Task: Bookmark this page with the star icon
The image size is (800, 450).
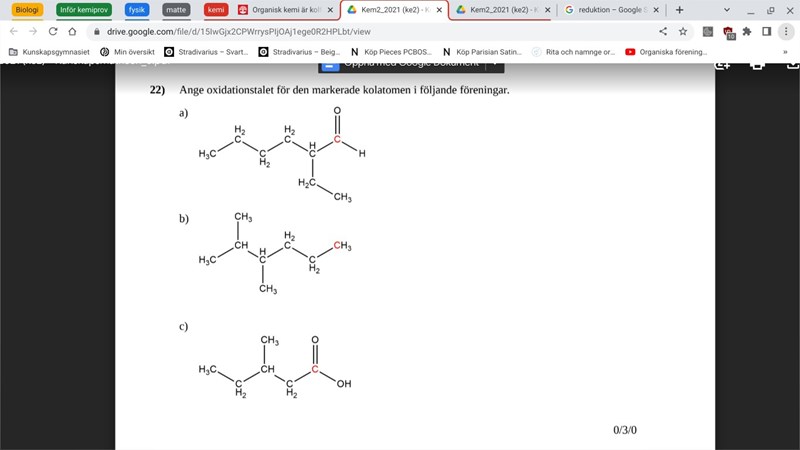Action: 683,31
